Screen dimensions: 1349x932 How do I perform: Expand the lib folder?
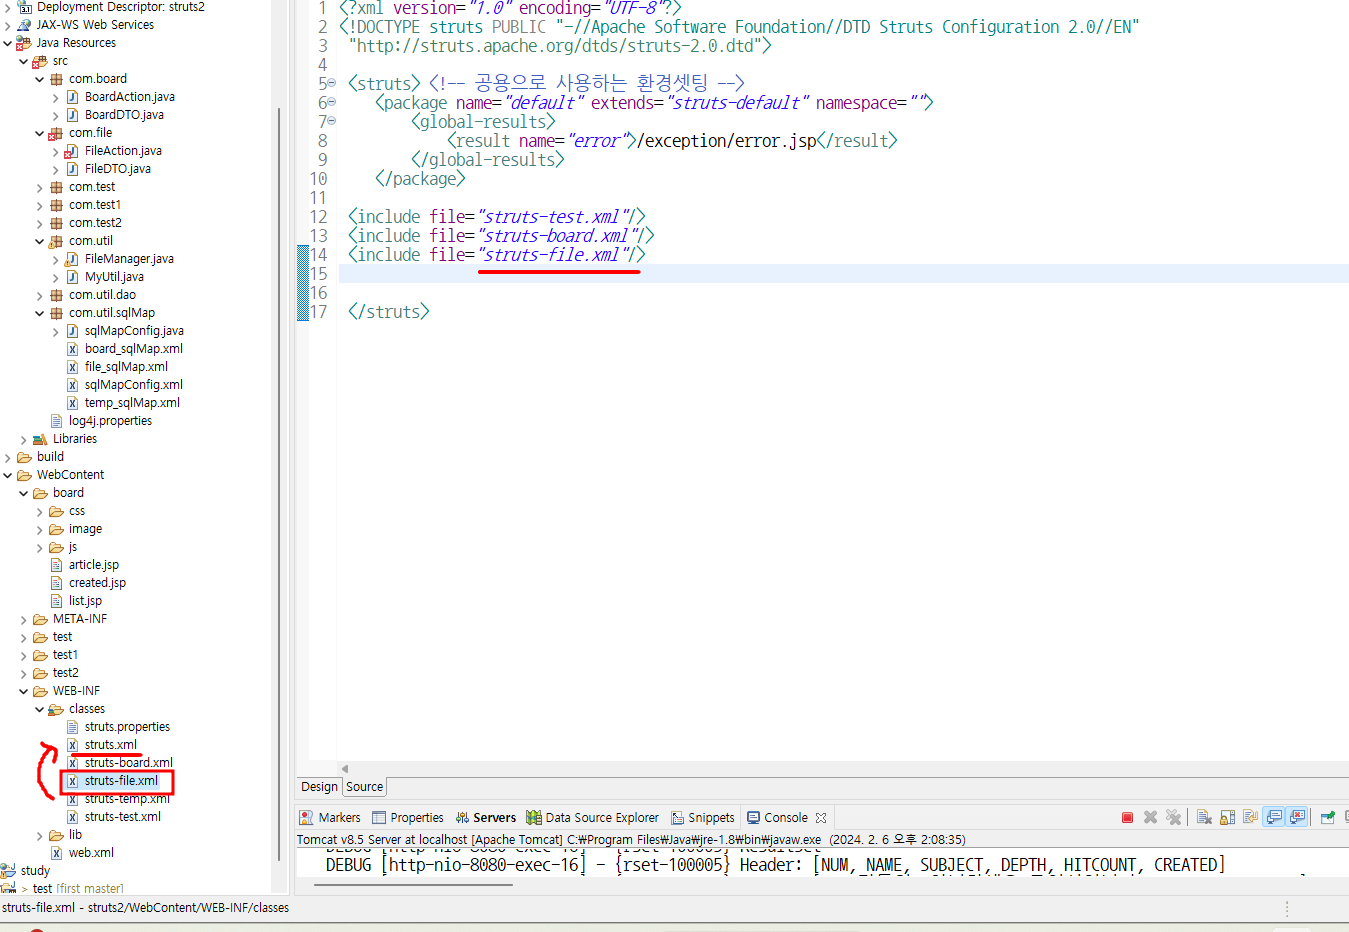pyautogui.click(x=40, y=835)
